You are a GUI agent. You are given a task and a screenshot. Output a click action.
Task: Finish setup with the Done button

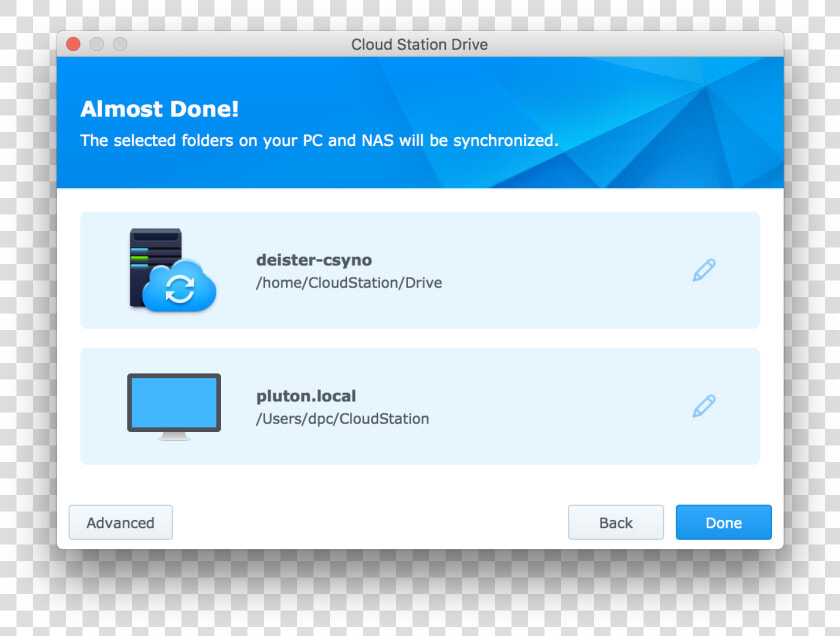pos(724,522)
